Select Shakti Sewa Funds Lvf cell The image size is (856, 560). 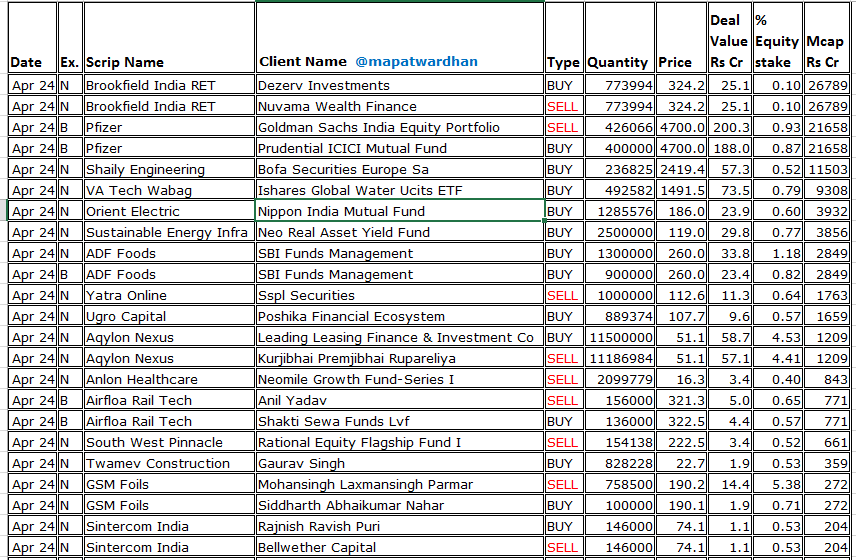400,421
